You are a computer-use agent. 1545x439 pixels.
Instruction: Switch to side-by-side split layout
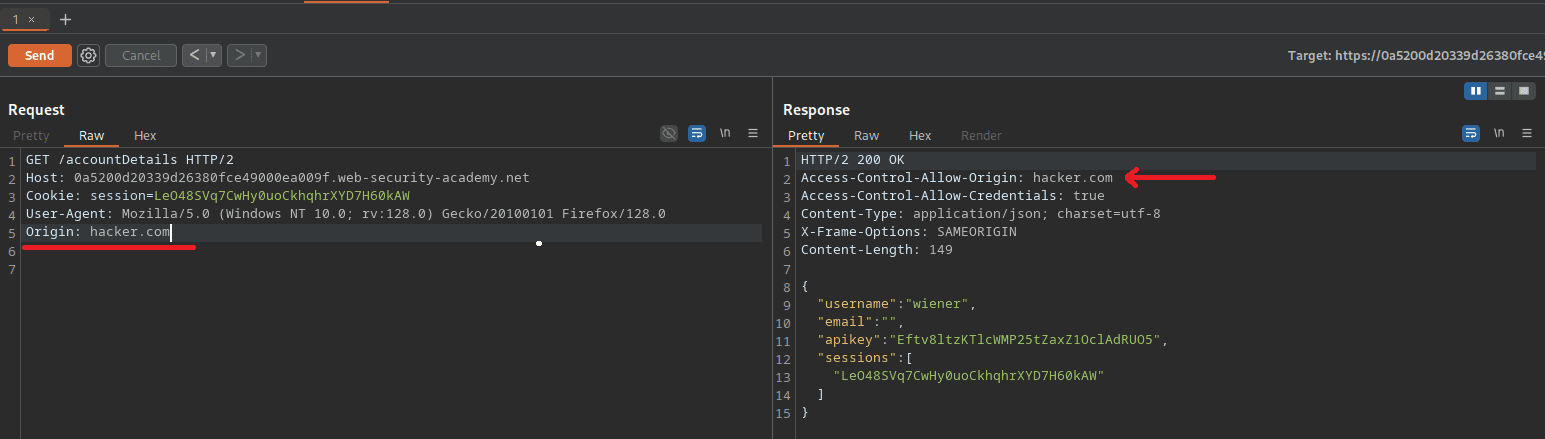pos(1475,91)
